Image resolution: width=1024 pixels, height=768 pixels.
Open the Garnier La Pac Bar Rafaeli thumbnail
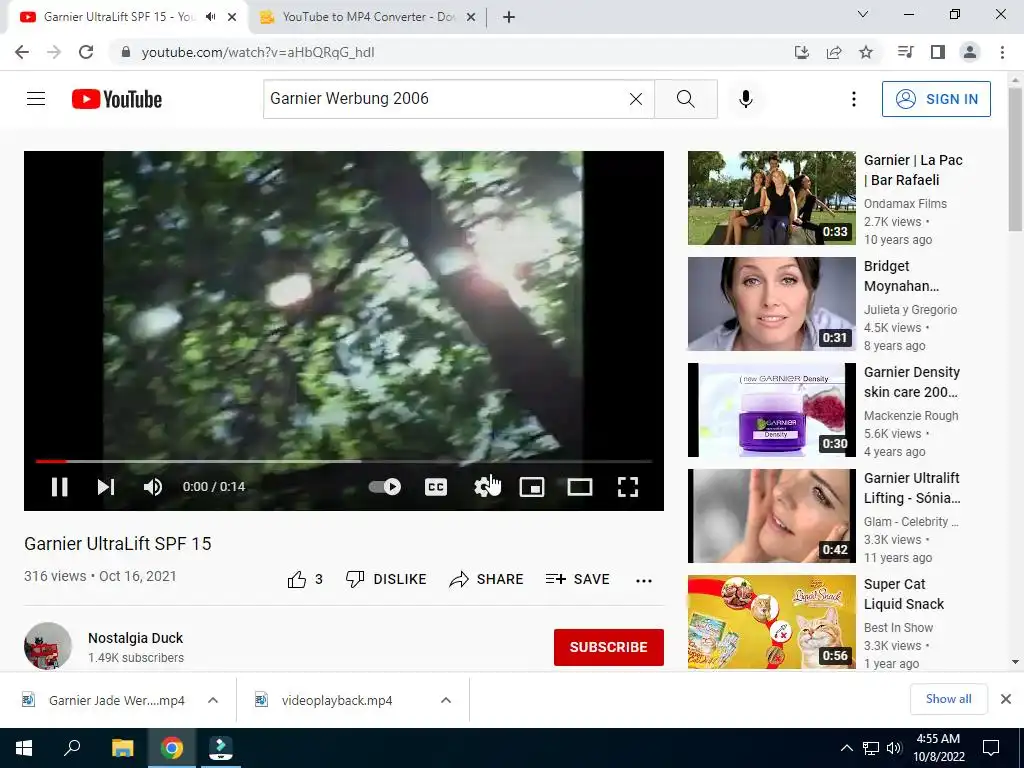(x=771, y=198)
